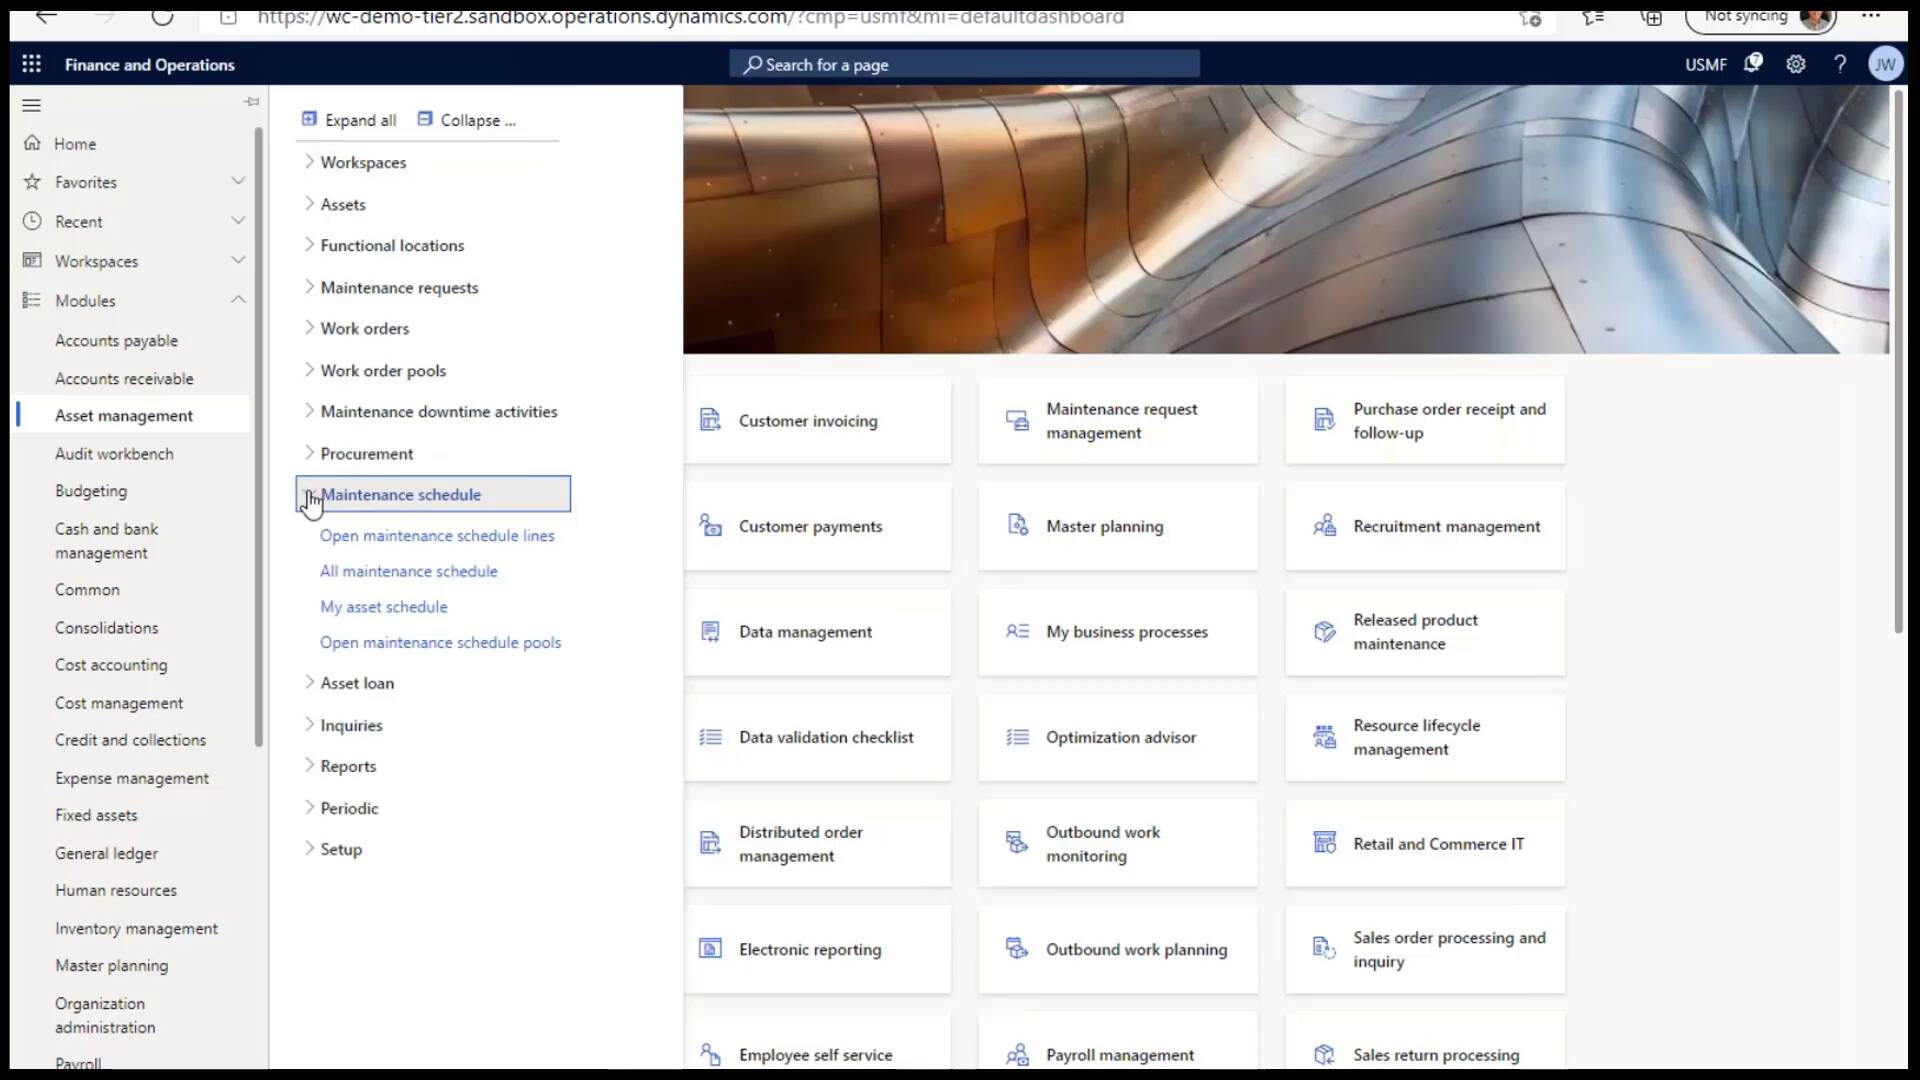Select Asset management in the modules list

tap(124, 415)
